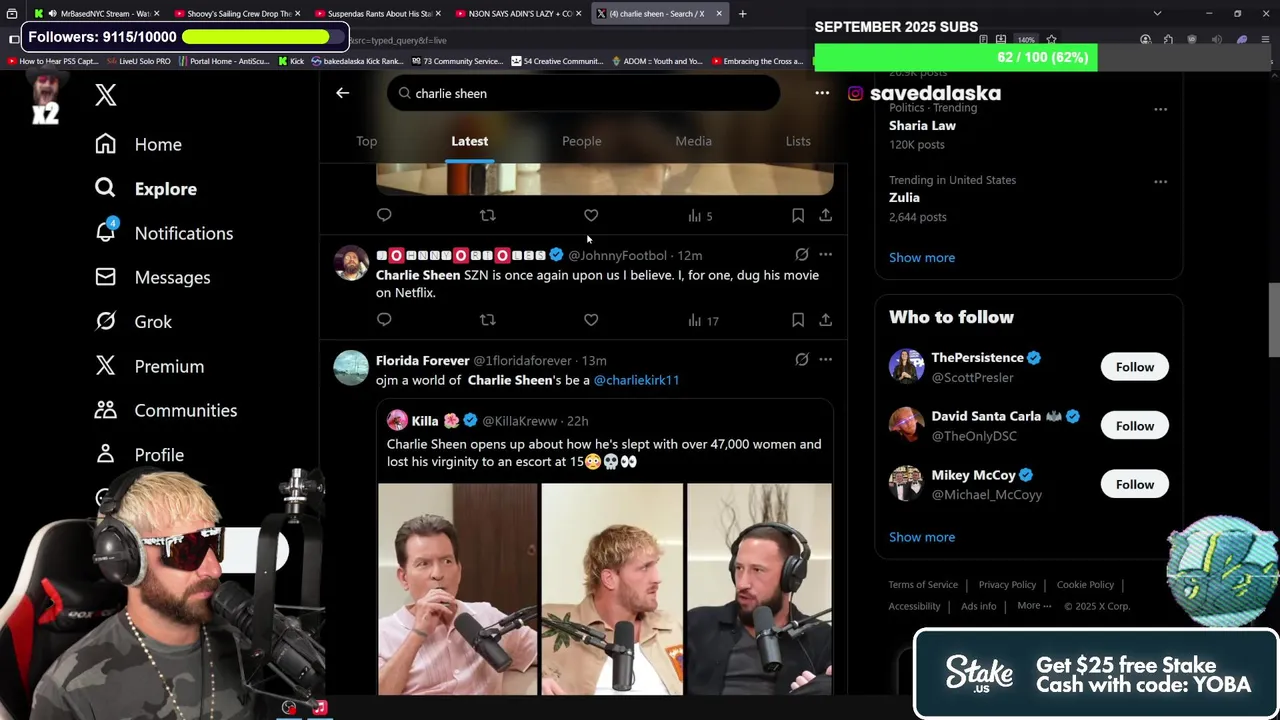Open the quoted post podcast image

(604, 589)
